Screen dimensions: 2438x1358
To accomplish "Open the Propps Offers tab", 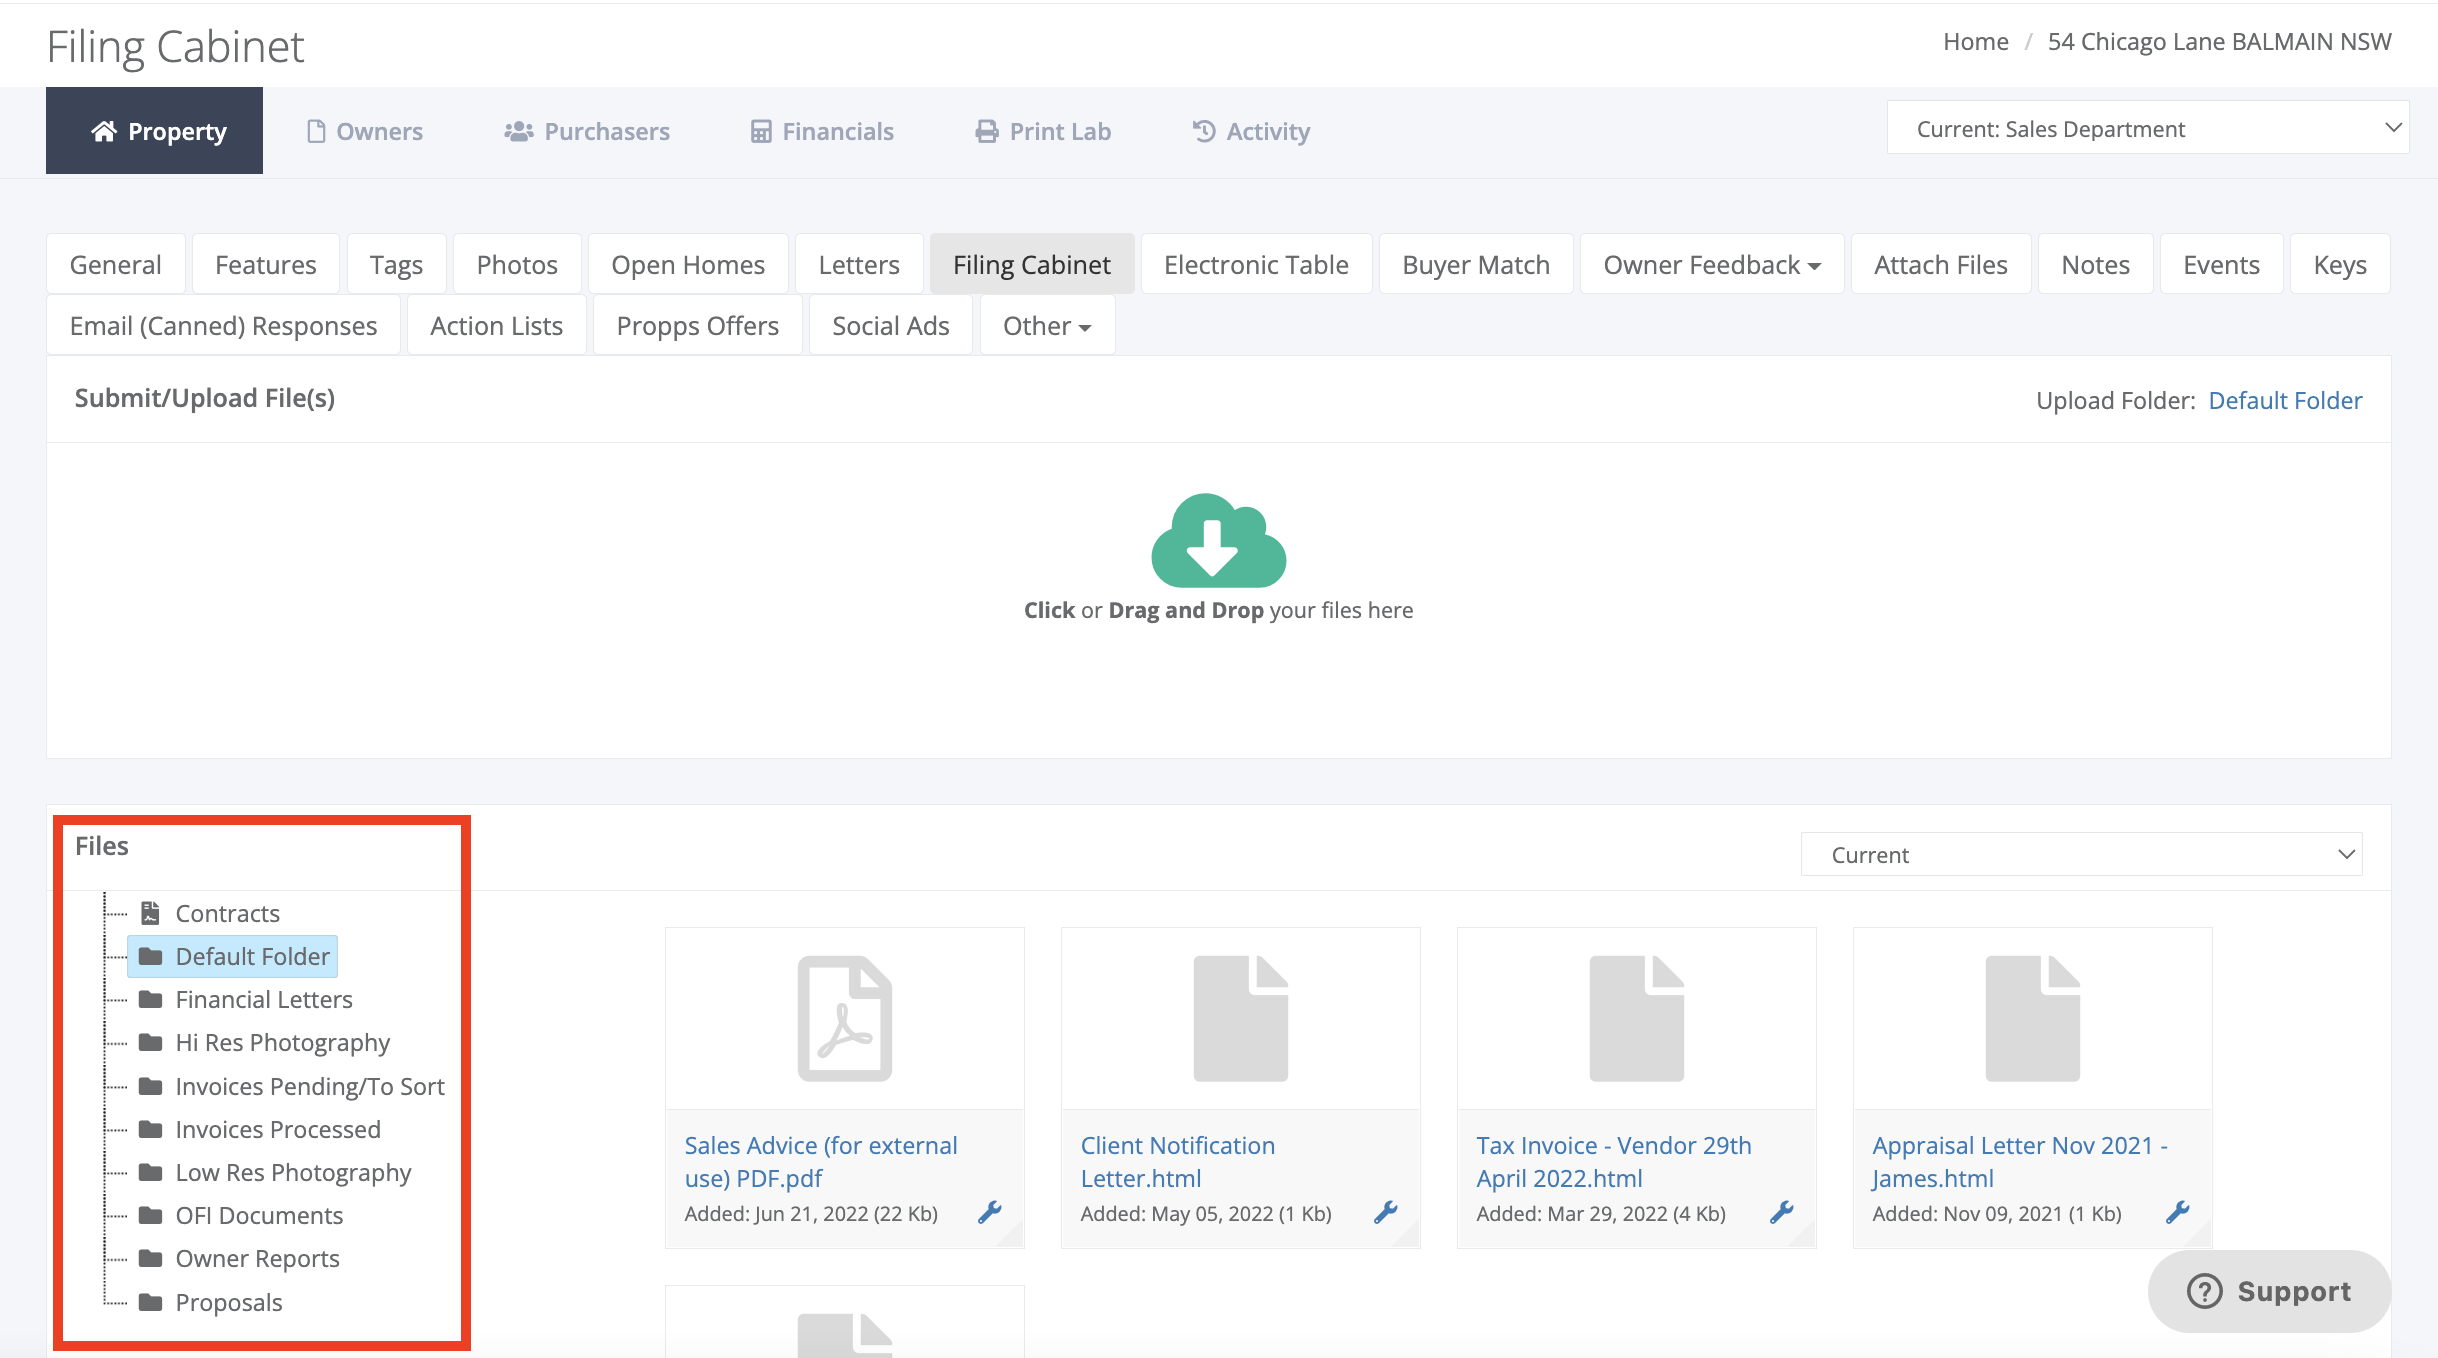I will click(x=697, y=325).
